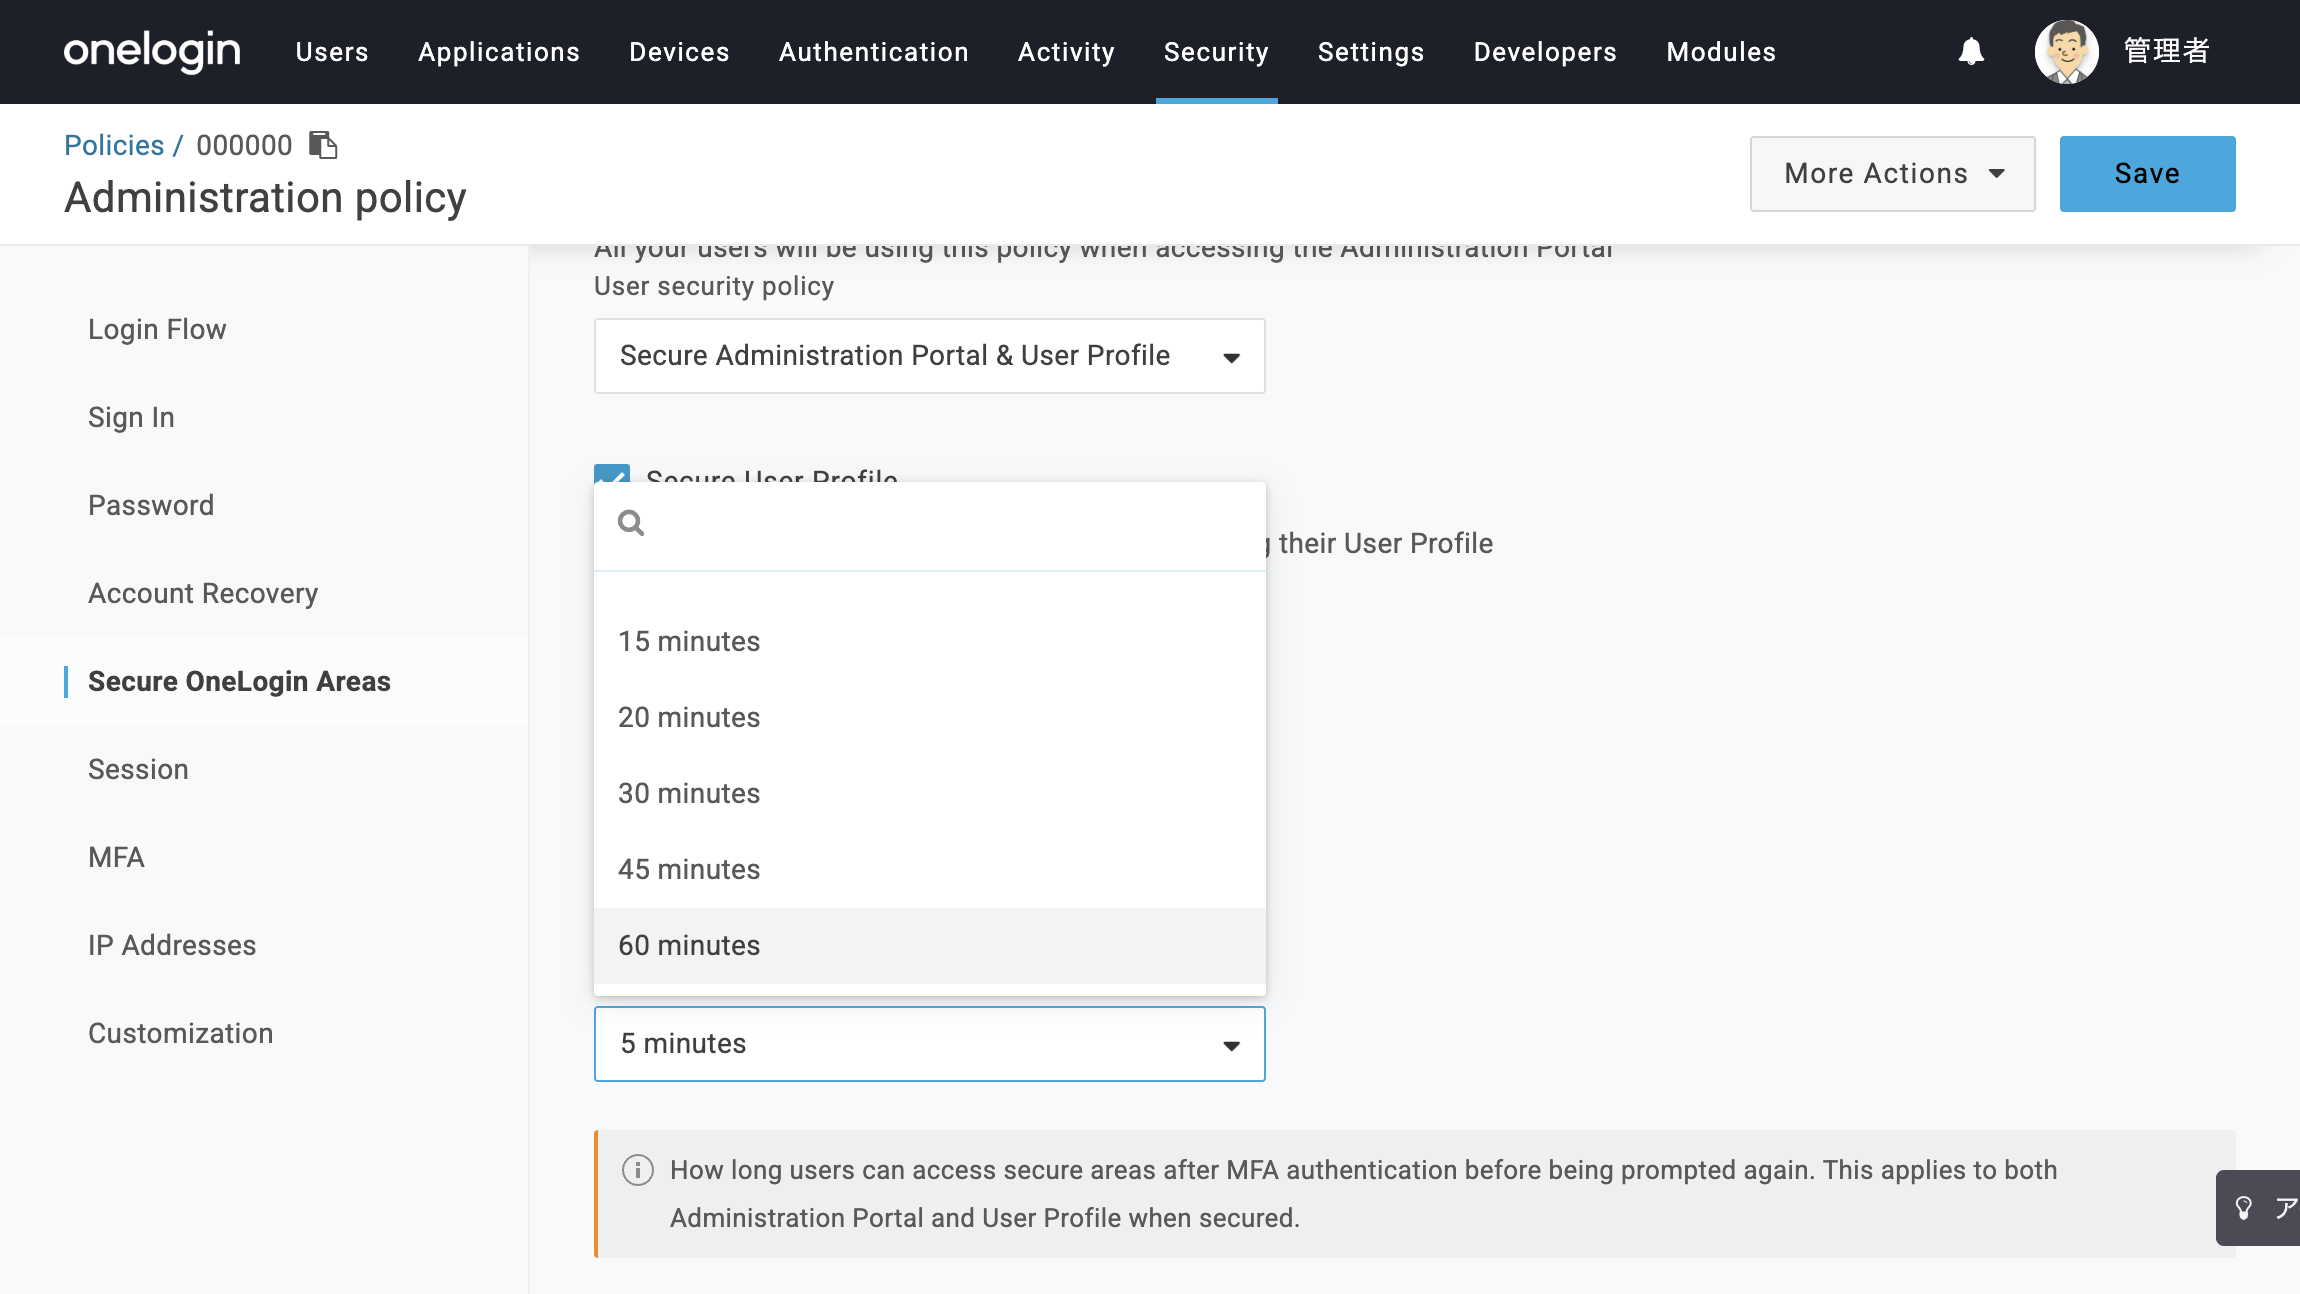Save the administration policy
The image size is (2300, 1294).
(x=2148, y=174)
